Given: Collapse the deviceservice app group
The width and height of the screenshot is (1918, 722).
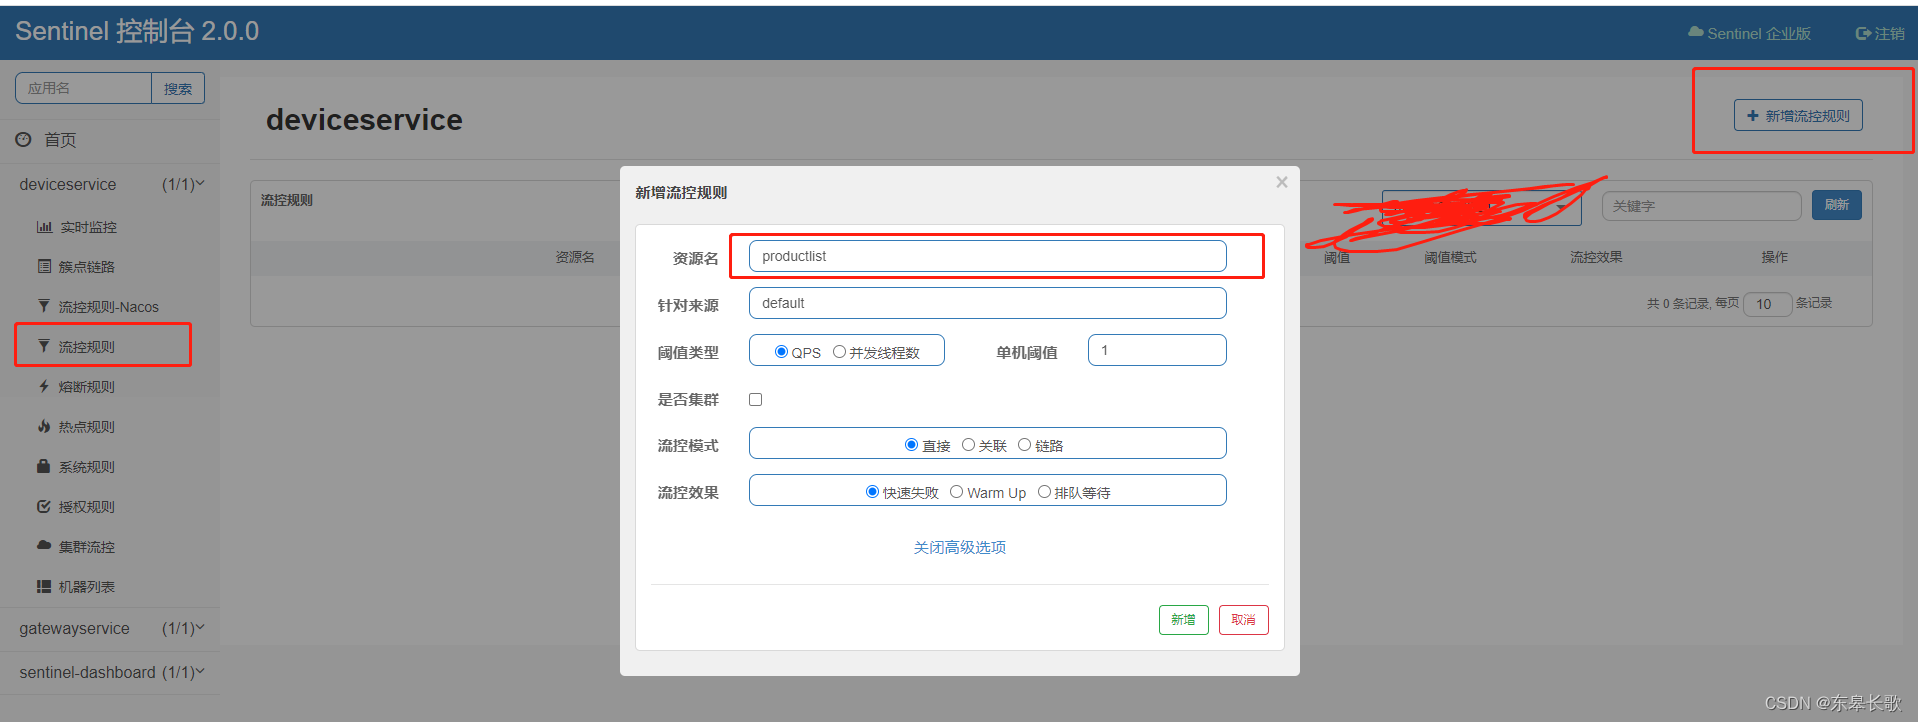Looking at the screenshot, I should click(110, 184).
